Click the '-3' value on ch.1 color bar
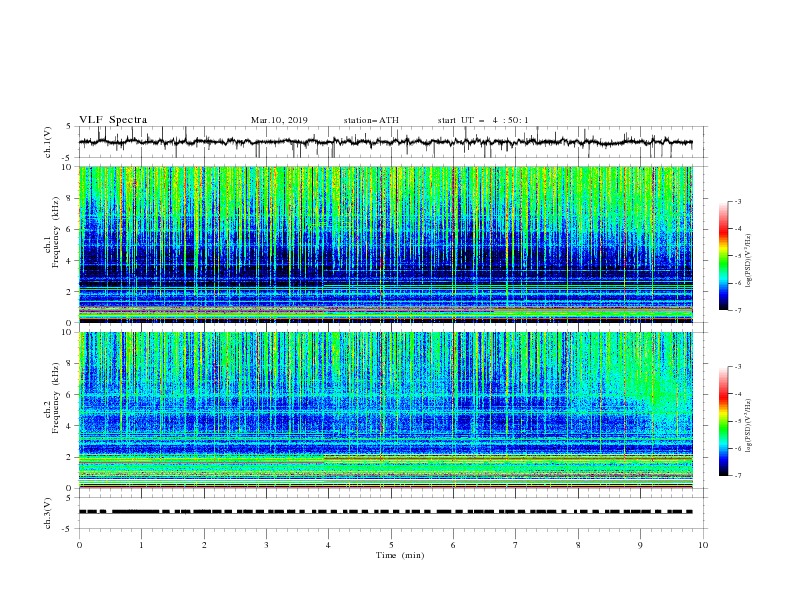Screen dimensions: 792x612 (x=737, y=201)
